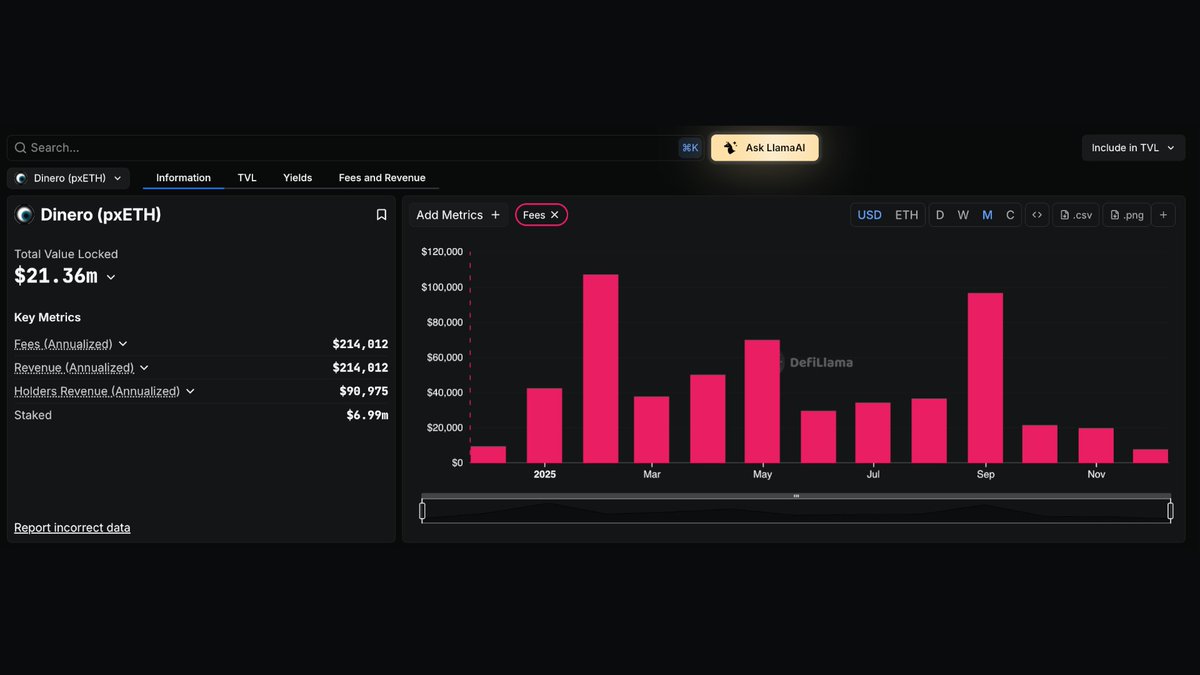Remove the Fees metric chip
The image size is (1200, 675).
coord(554,215)
